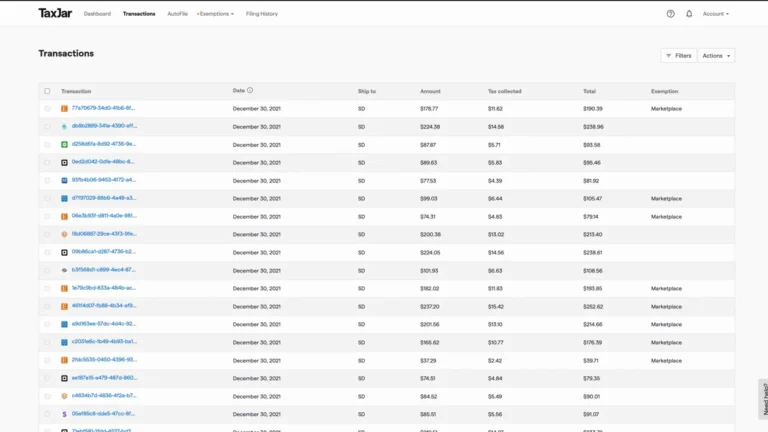Open the help question-mark icon in header
This screenshot has height=432, width=768.
point(671,14)
